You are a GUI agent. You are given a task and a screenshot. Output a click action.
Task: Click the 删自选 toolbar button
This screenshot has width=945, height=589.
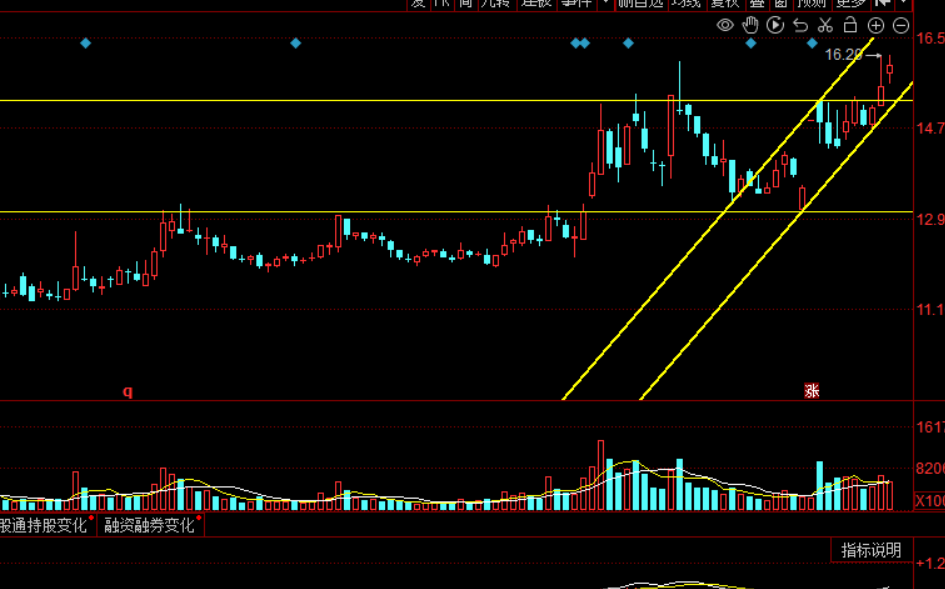pyautogui.click(x=641, y=4)
